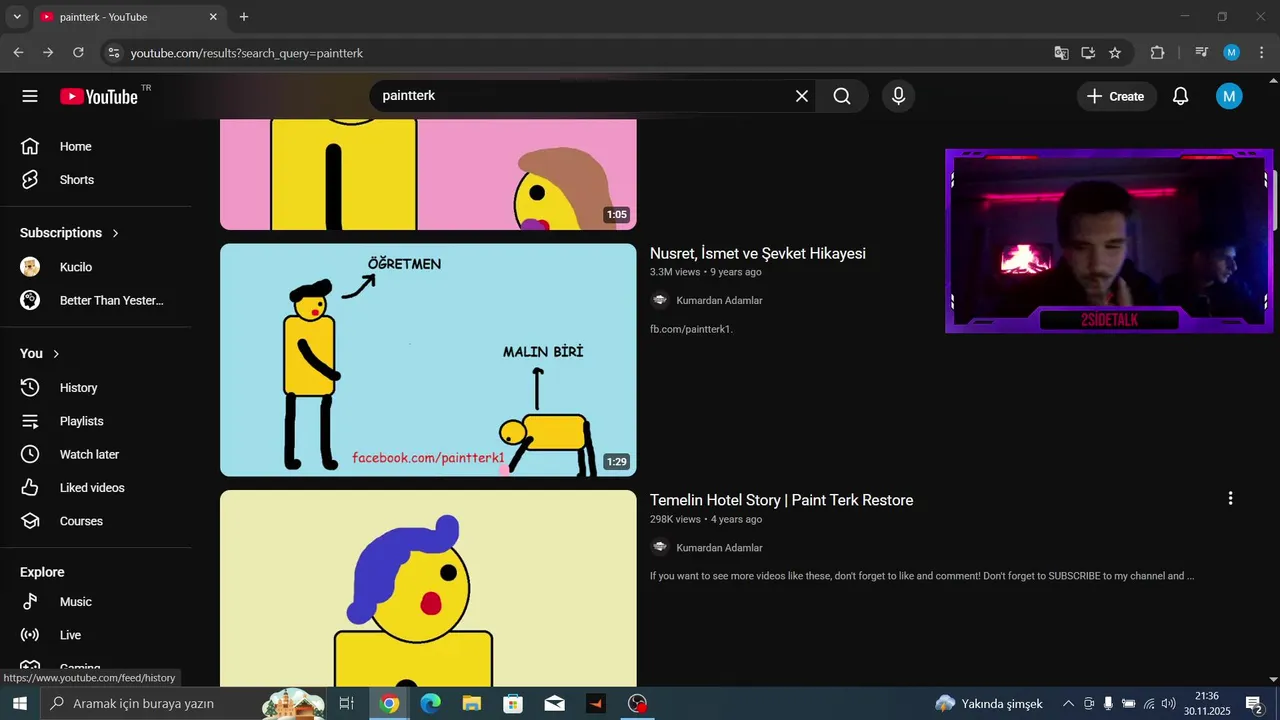Open Task View on the taskbar

click(x=346, y=704)
